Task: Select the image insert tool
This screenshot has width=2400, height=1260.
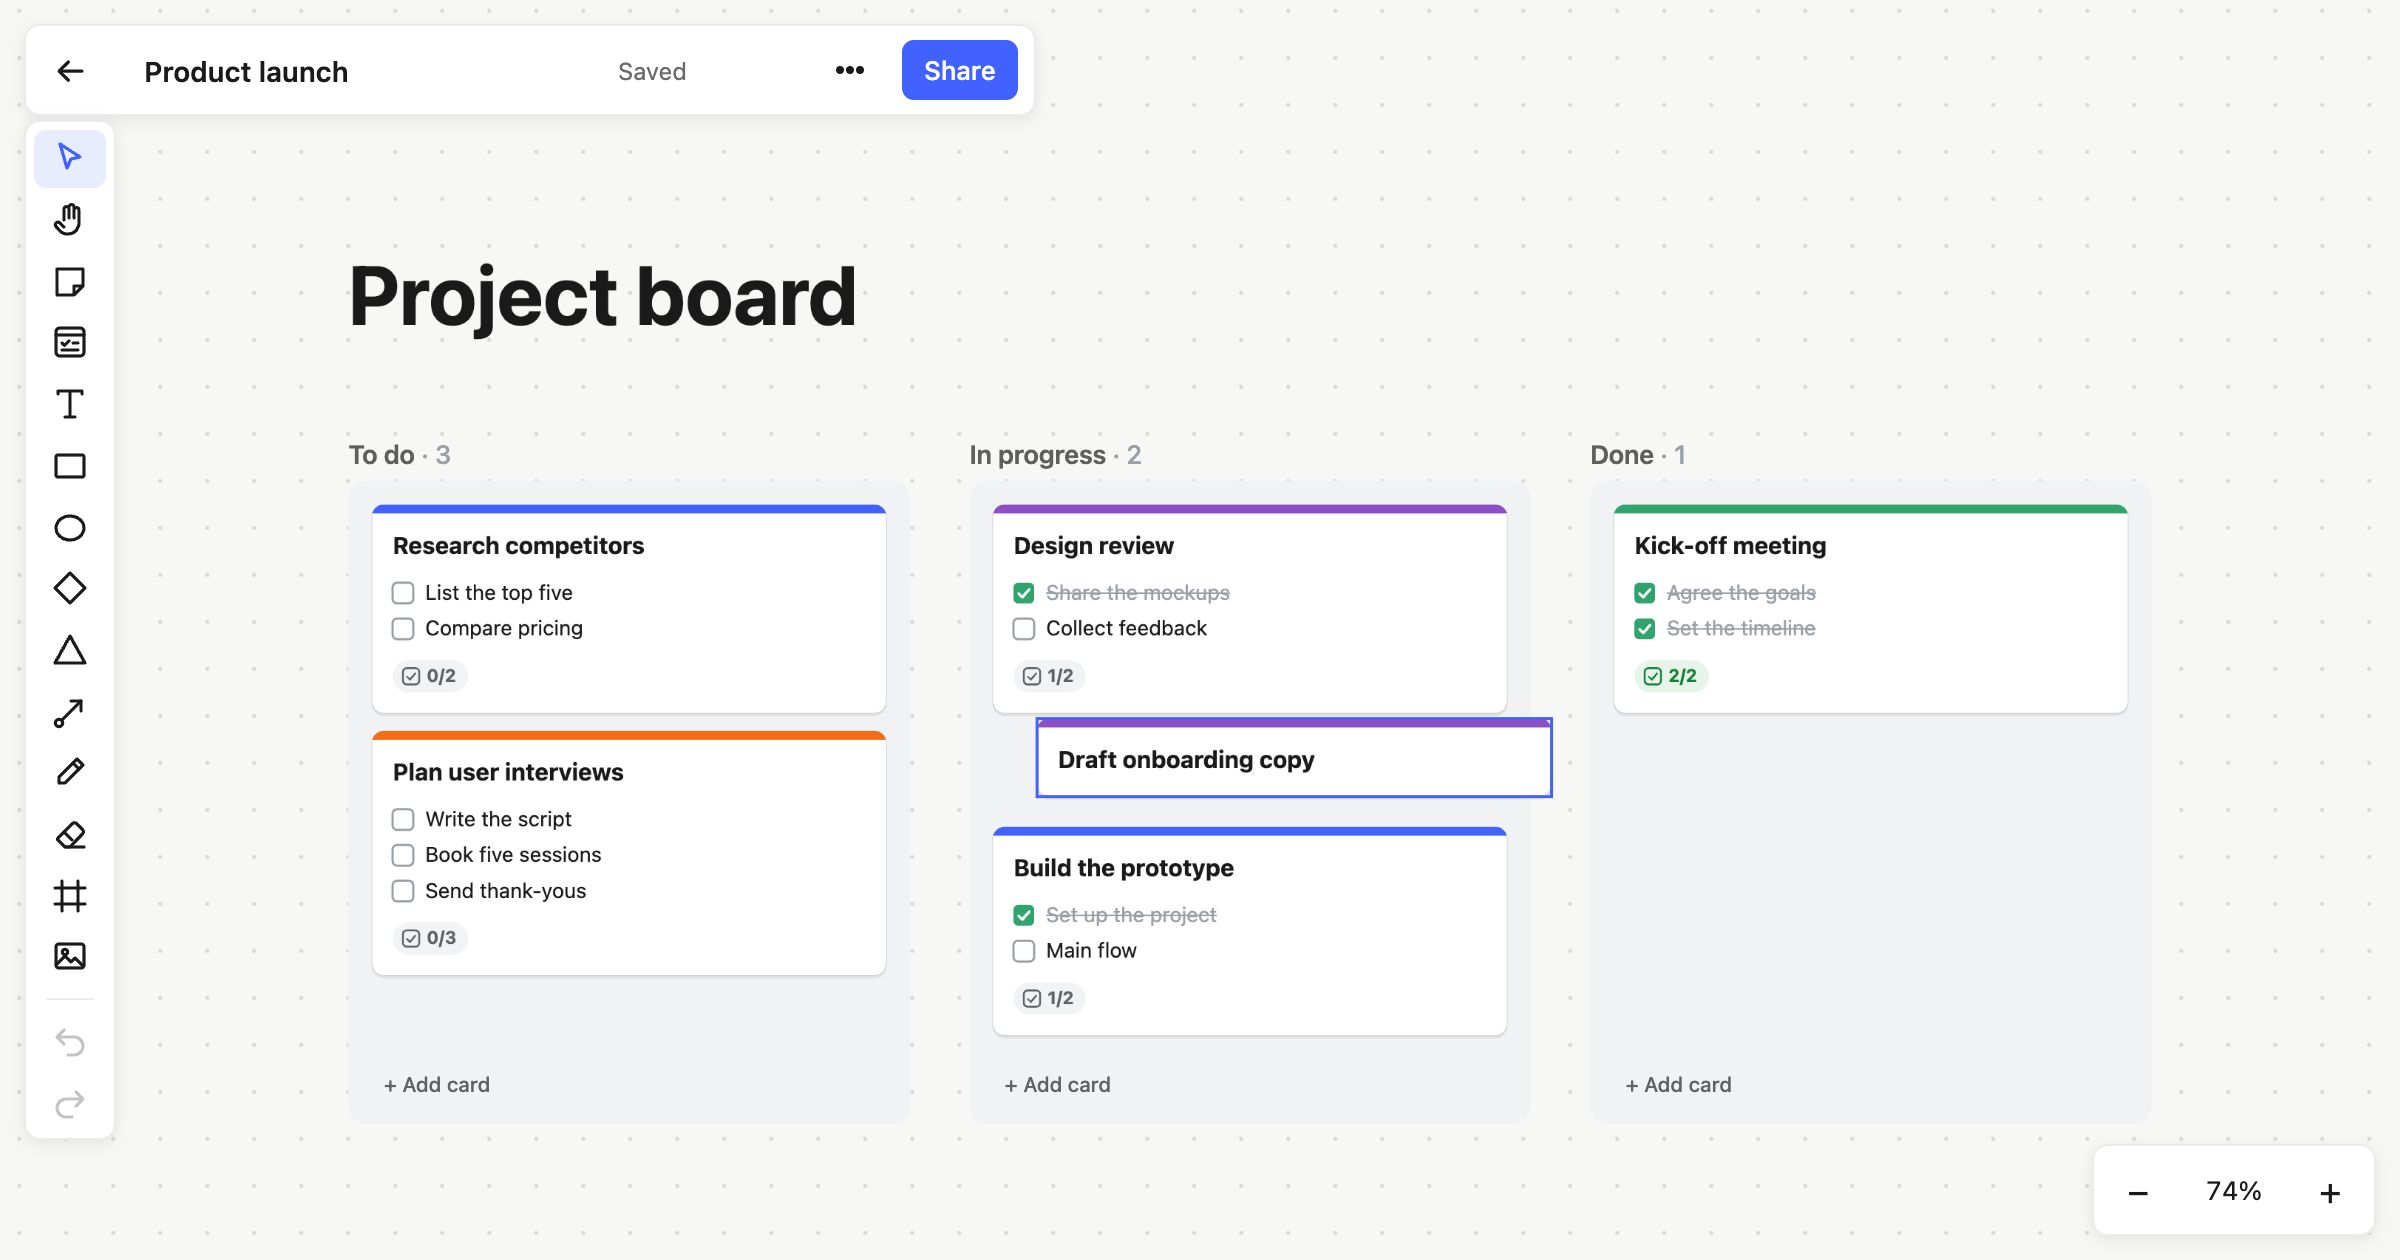Action: click(x=70, y=957)
